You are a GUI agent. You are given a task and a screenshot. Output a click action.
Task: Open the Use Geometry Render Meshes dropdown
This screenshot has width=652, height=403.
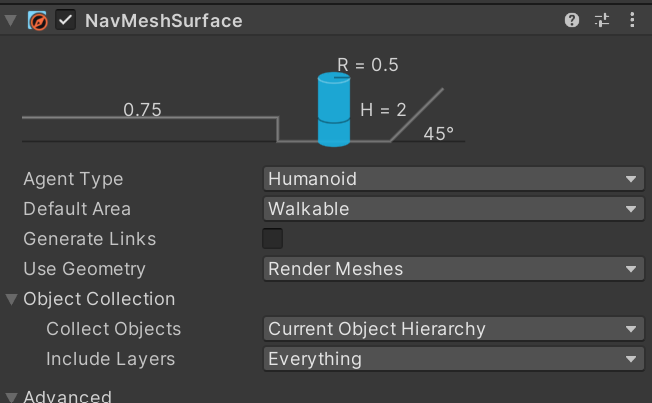tap(454, 269)
